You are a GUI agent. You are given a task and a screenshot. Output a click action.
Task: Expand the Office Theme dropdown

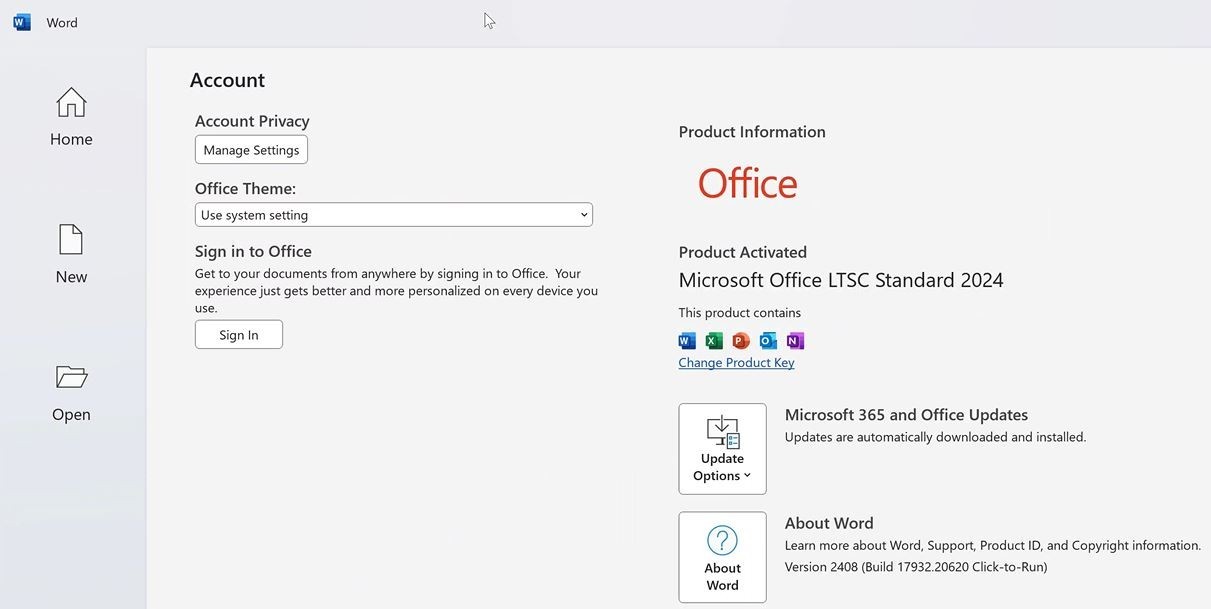pyautogui.click(x=394, y=215)
